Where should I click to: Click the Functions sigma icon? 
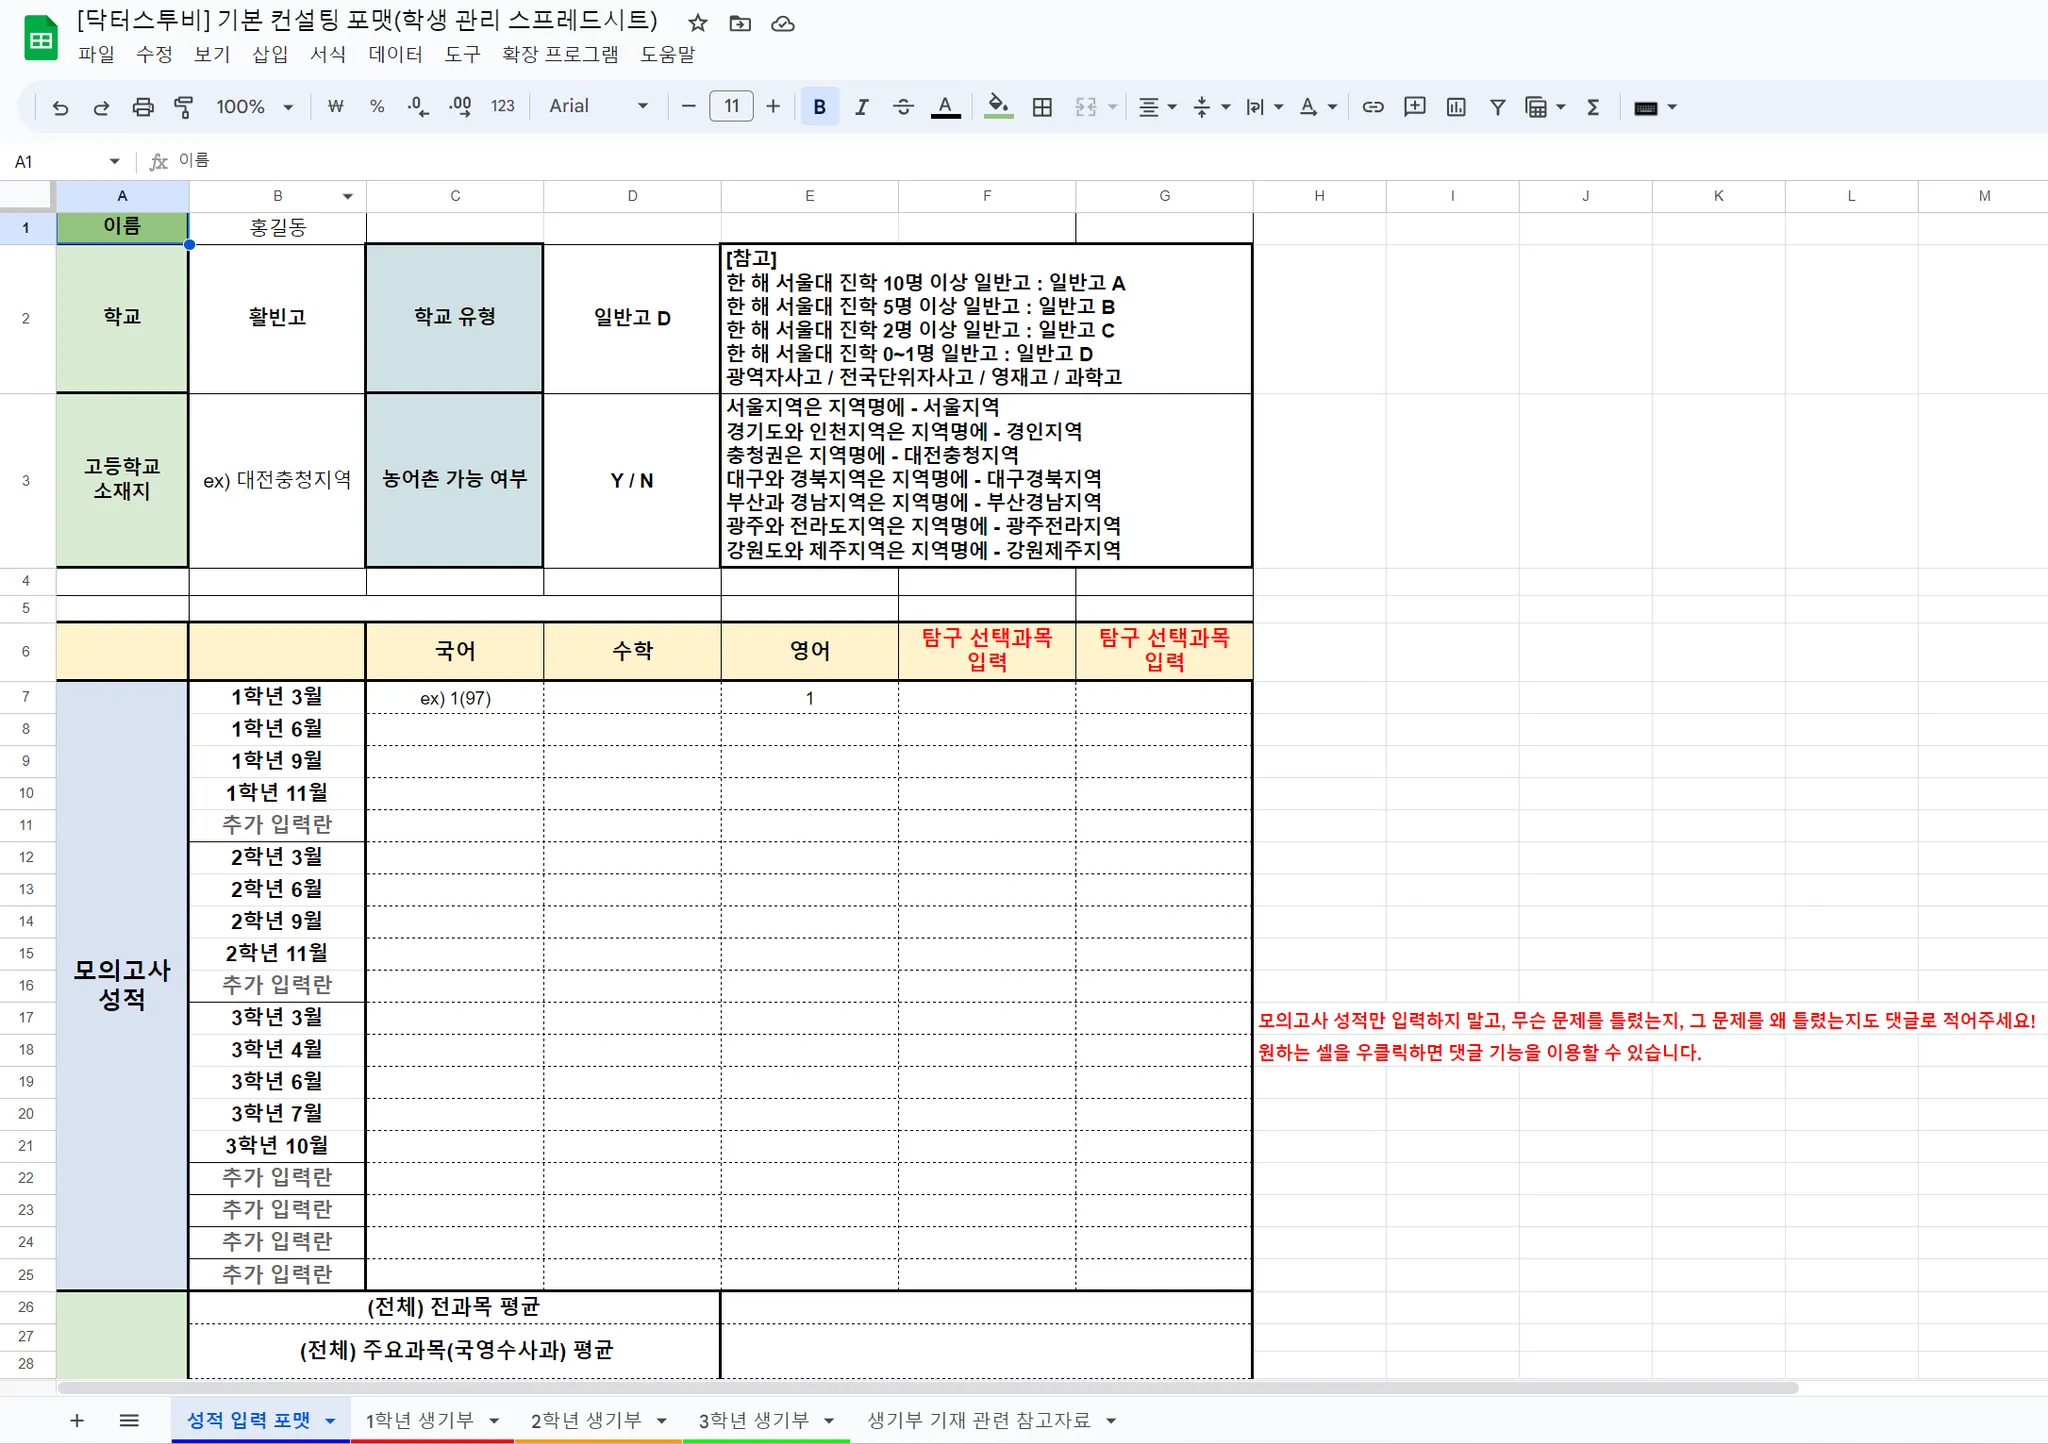(x=1593, y=107)
